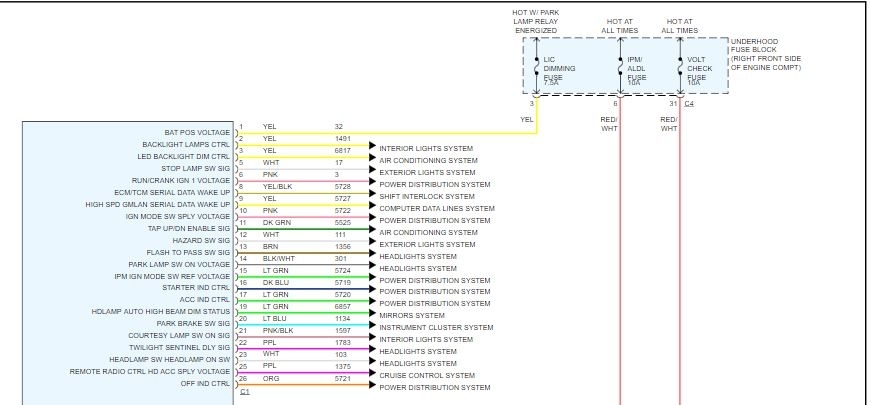The height and width of the screenshot is (405, 870).
Task: Jump to Instrument Cluster System diagram
Action: [x=436, y=328]
